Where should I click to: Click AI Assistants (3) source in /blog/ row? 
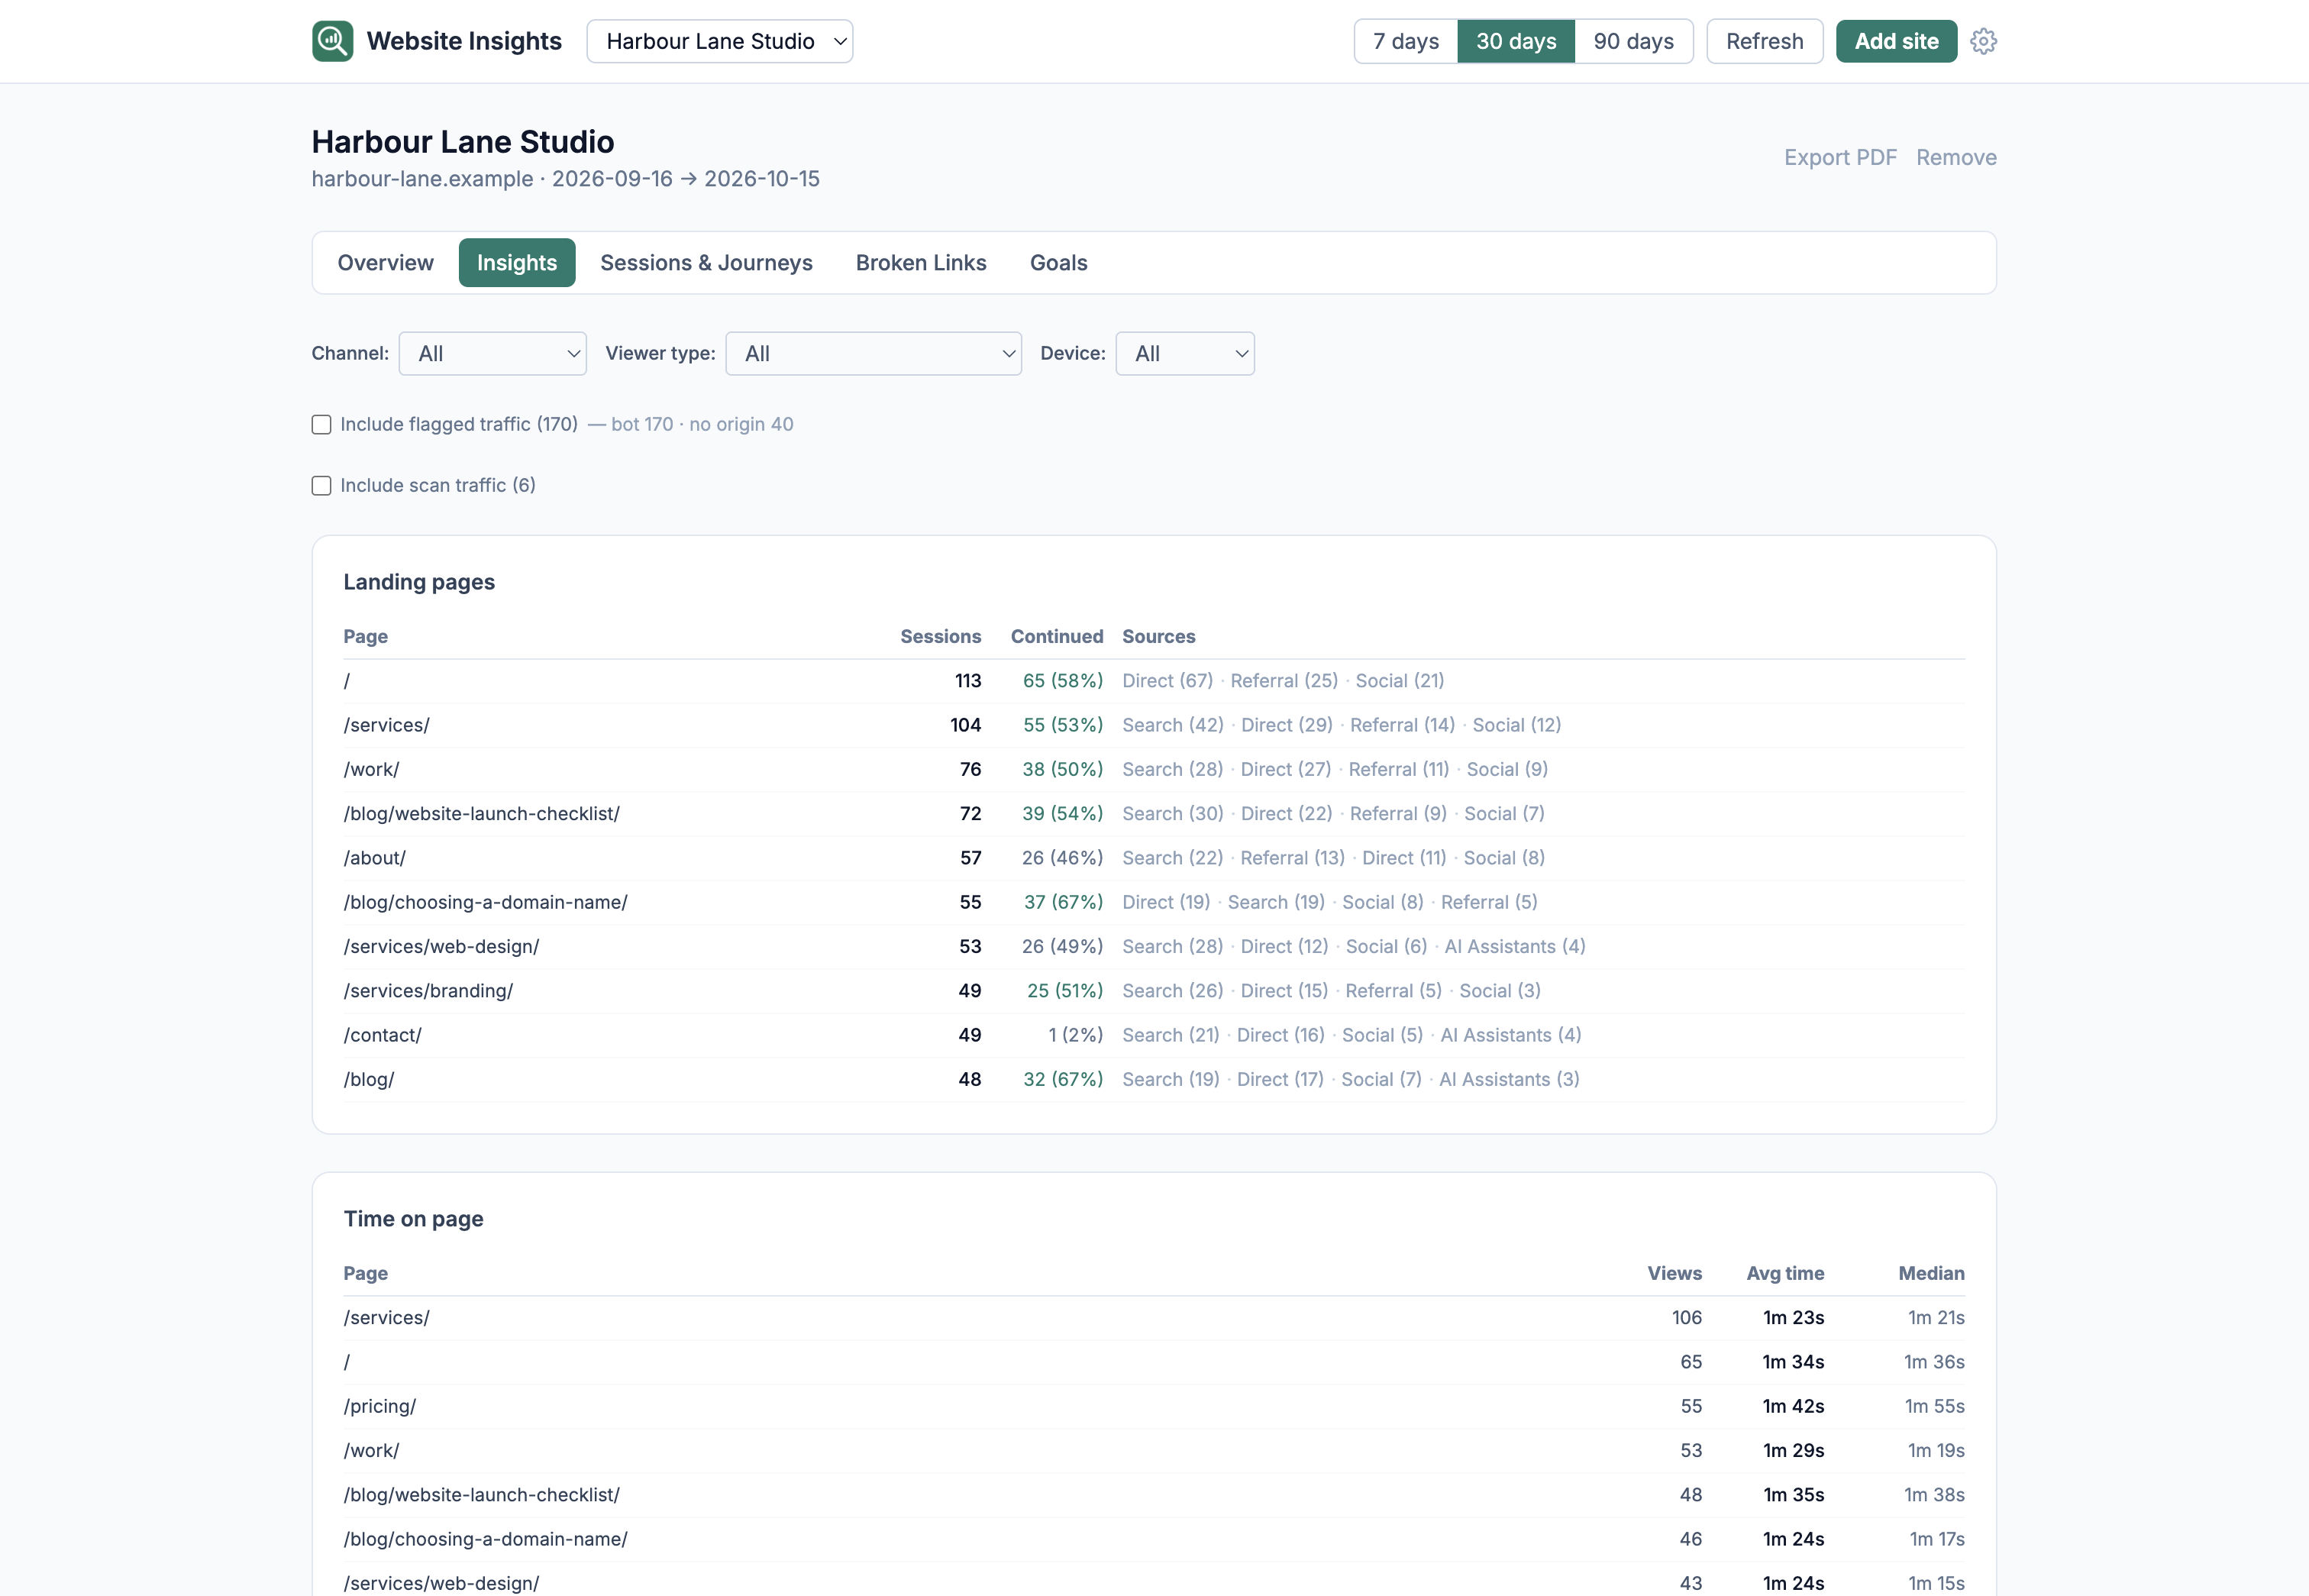(1509, 1079)
